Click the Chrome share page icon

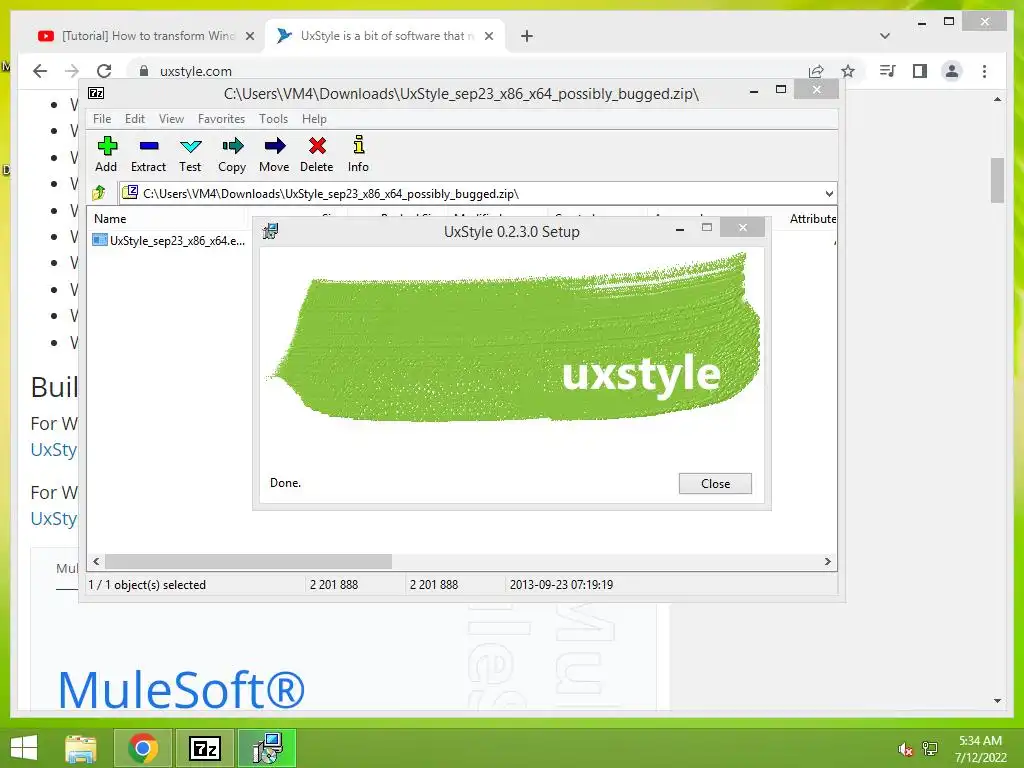(x=816, y=71)
